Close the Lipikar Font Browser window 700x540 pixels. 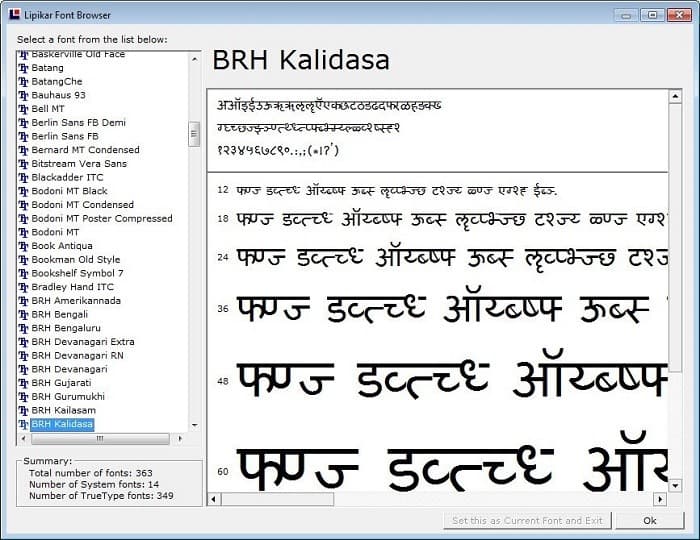(x=678, y=15)
